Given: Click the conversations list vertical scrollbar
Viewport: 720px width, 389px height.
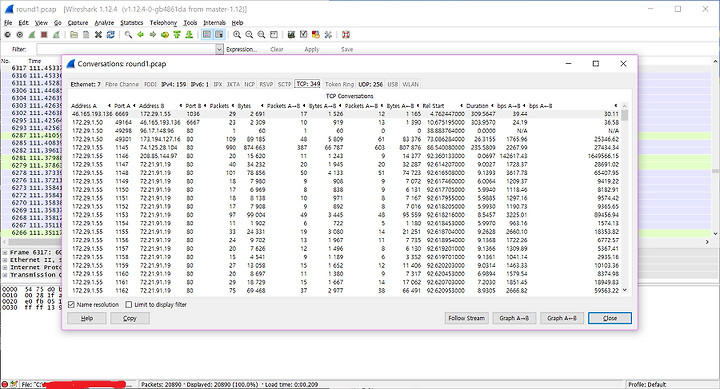Looking at the screenshot, I should pos(624,198).
